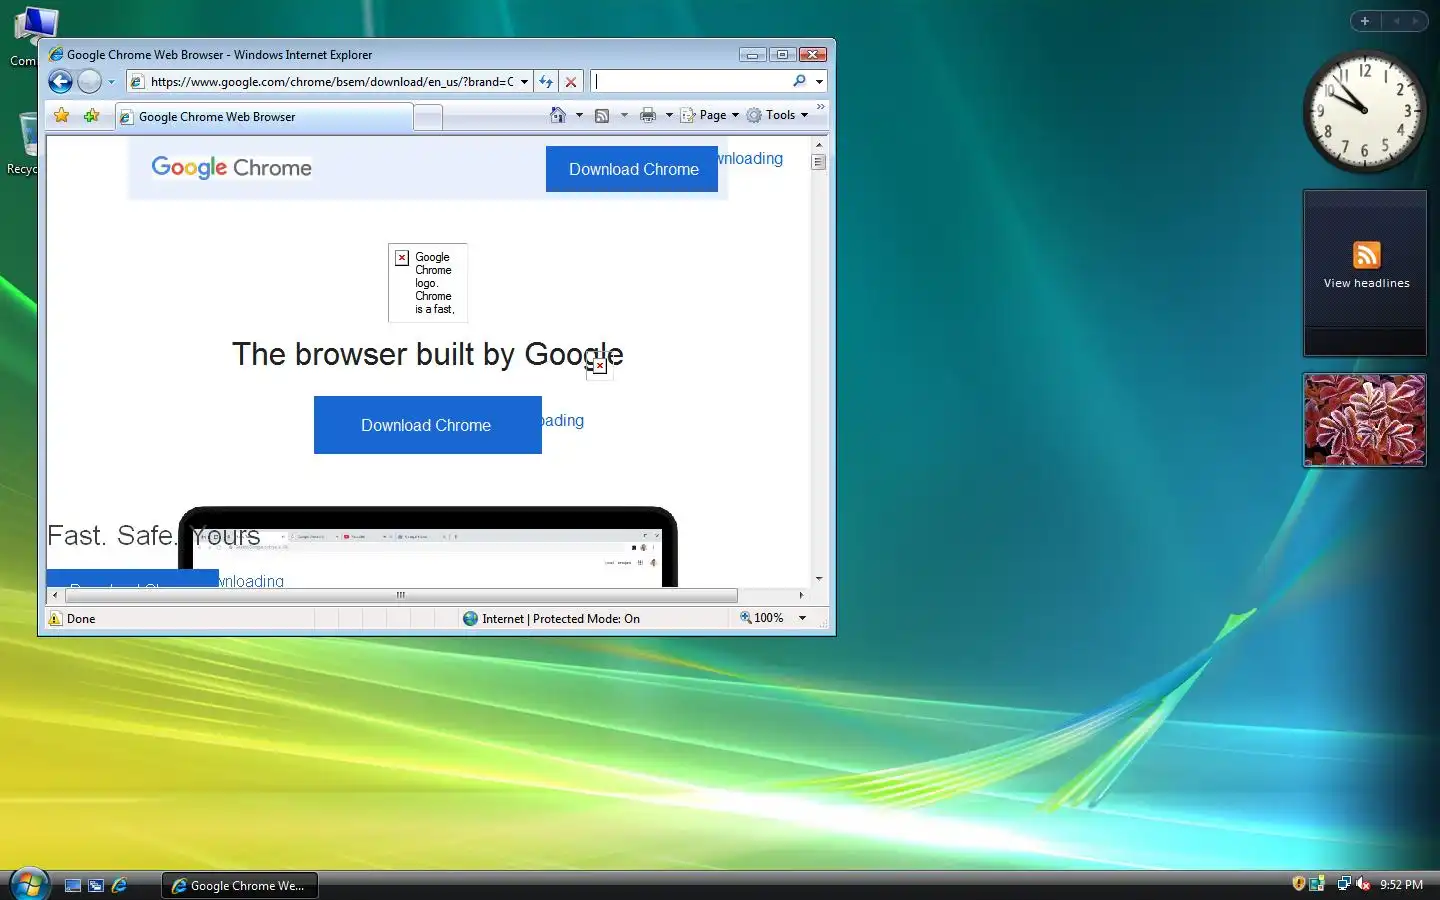Click the central Download Chrome button
1440x900 pixels.
[427, 425]
